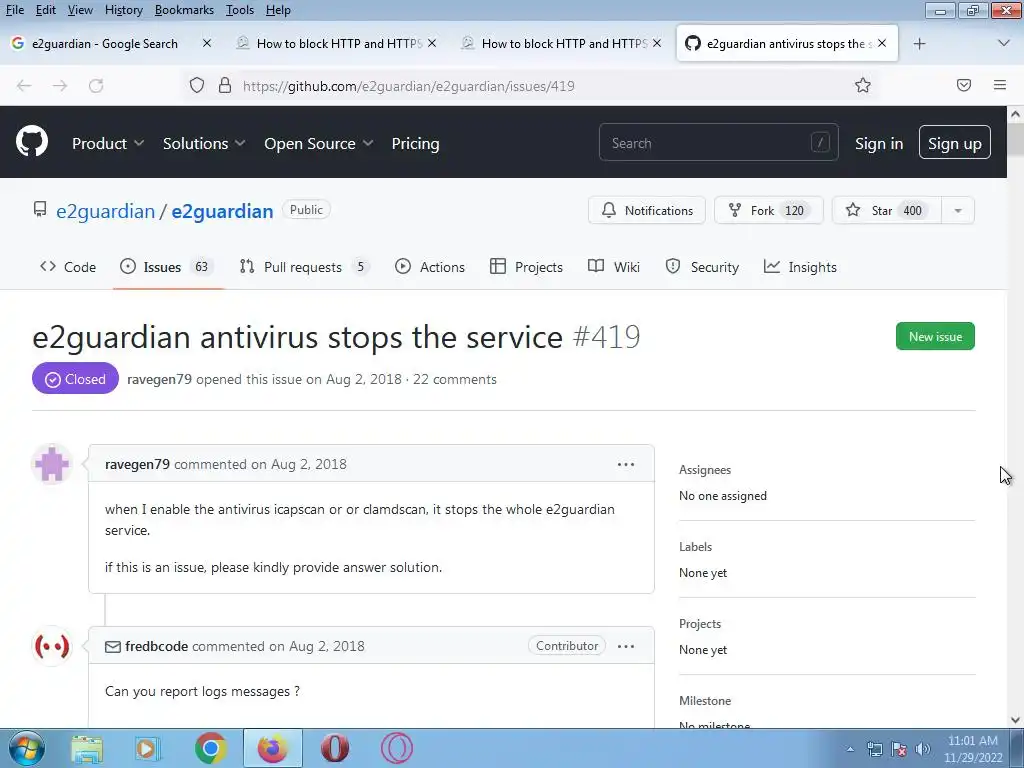Open the Wiki tab

(614, 266)
